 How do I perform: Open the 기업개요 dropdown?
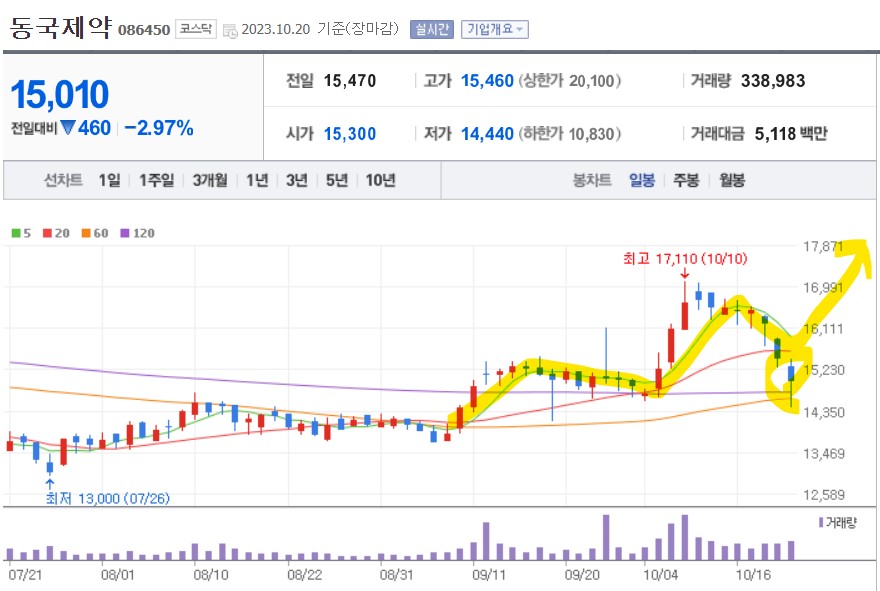point(494,29)
